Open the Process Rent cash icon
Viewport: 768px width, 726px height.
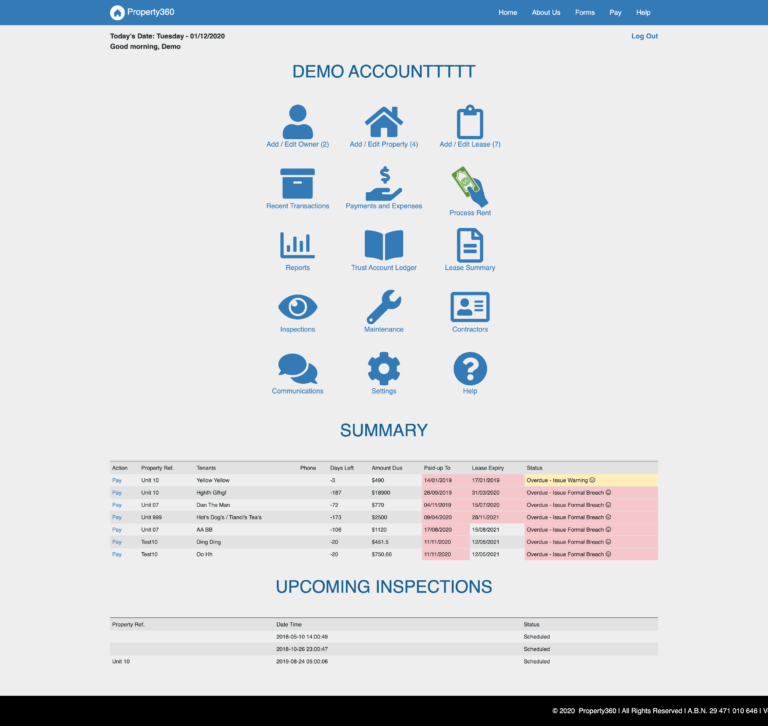[x=470, y=186]
